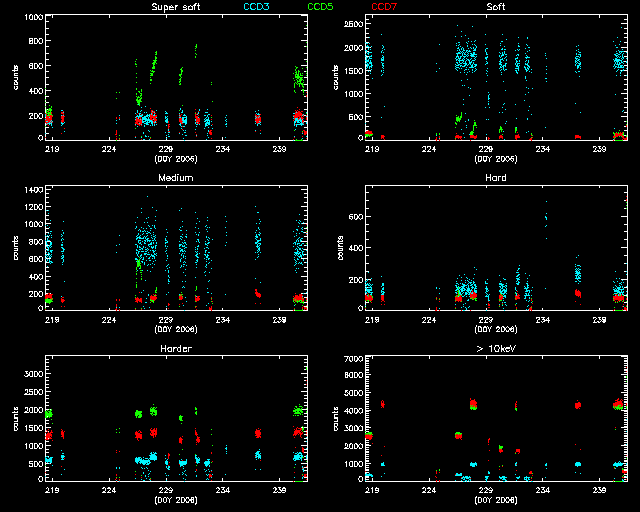Click the 234 x-tick under Soft plot

tap(542, 149)
